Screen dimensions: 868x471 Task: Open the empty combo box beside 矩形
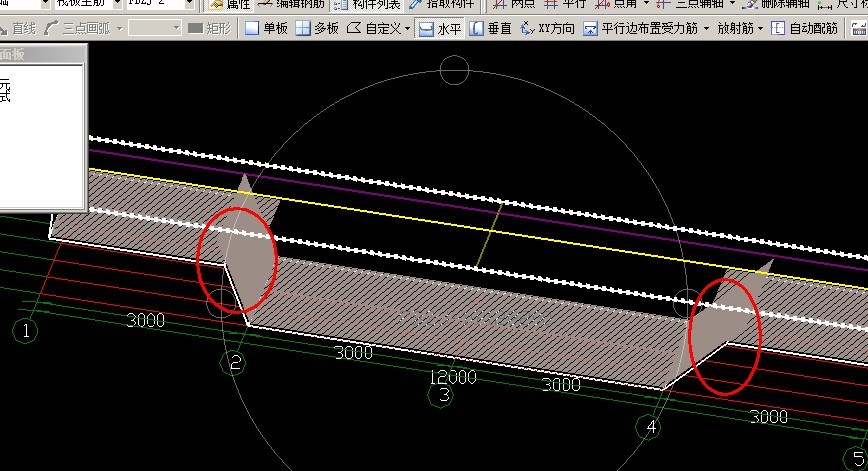(x=154, y=28)
